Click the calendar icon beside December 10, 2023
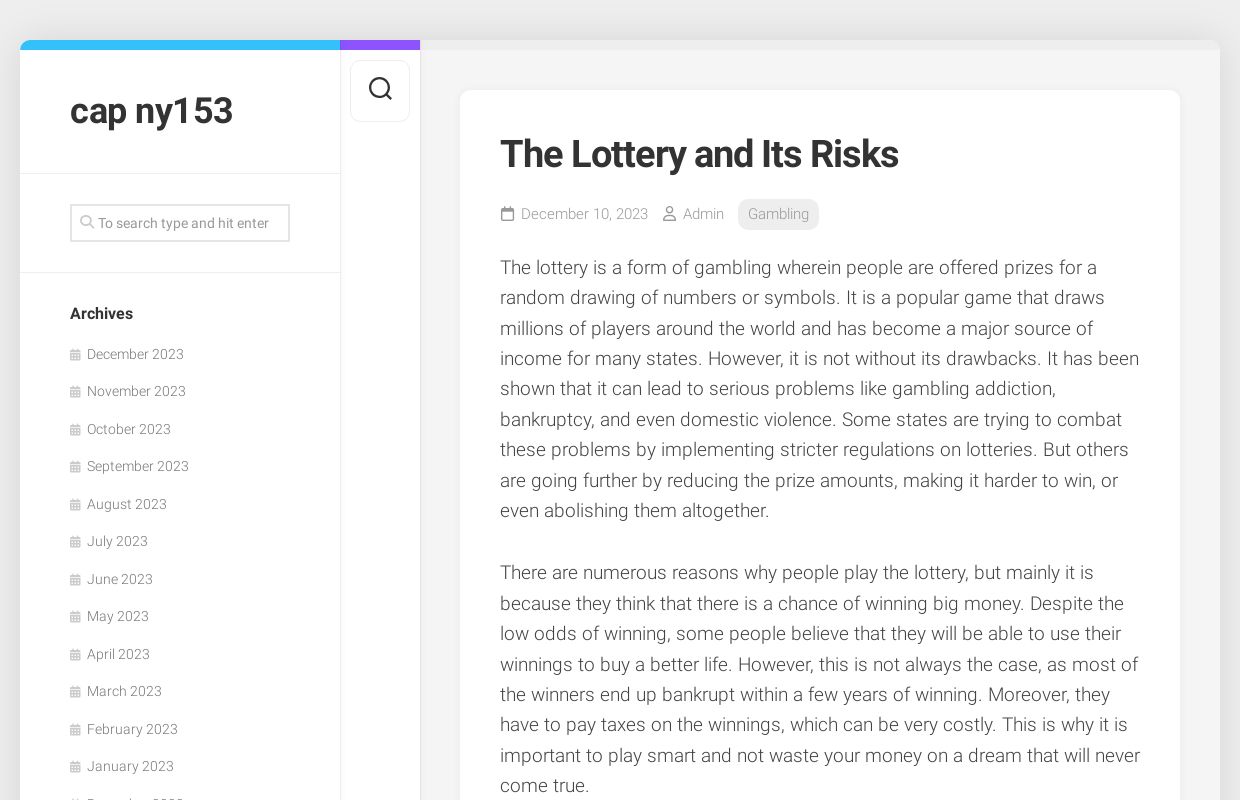The image size is (1240, 800). (x=507, y=214)
